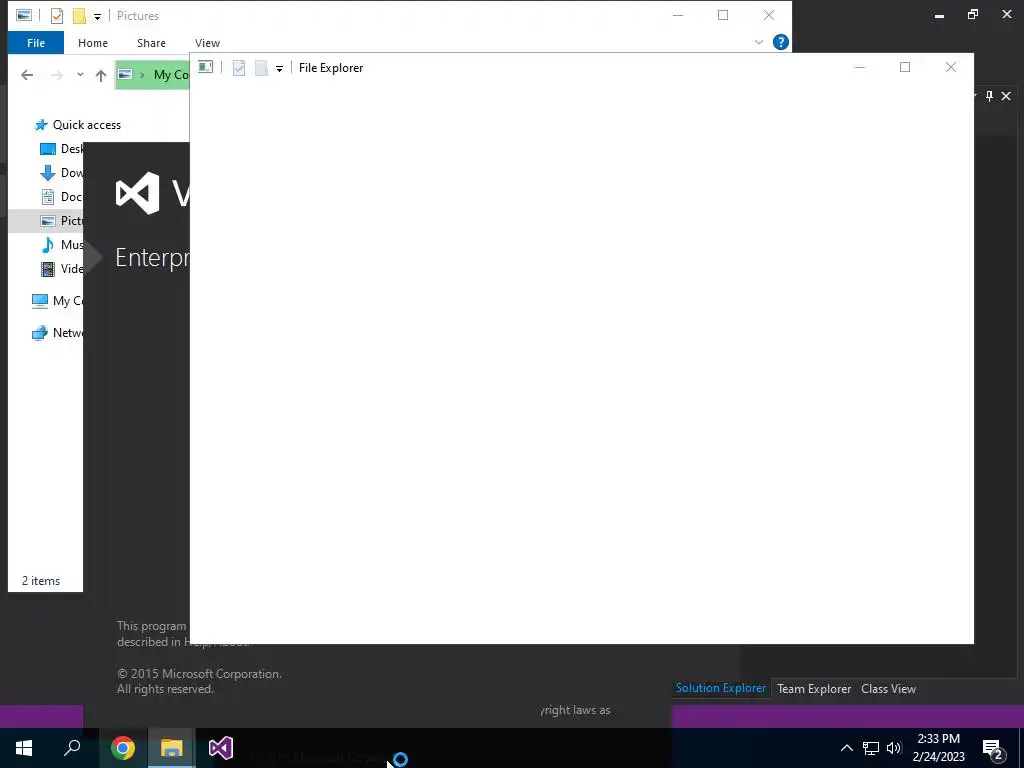Click the network icon in system tray
Viewport: 1024px width, 768px height.
coord(871,748)
